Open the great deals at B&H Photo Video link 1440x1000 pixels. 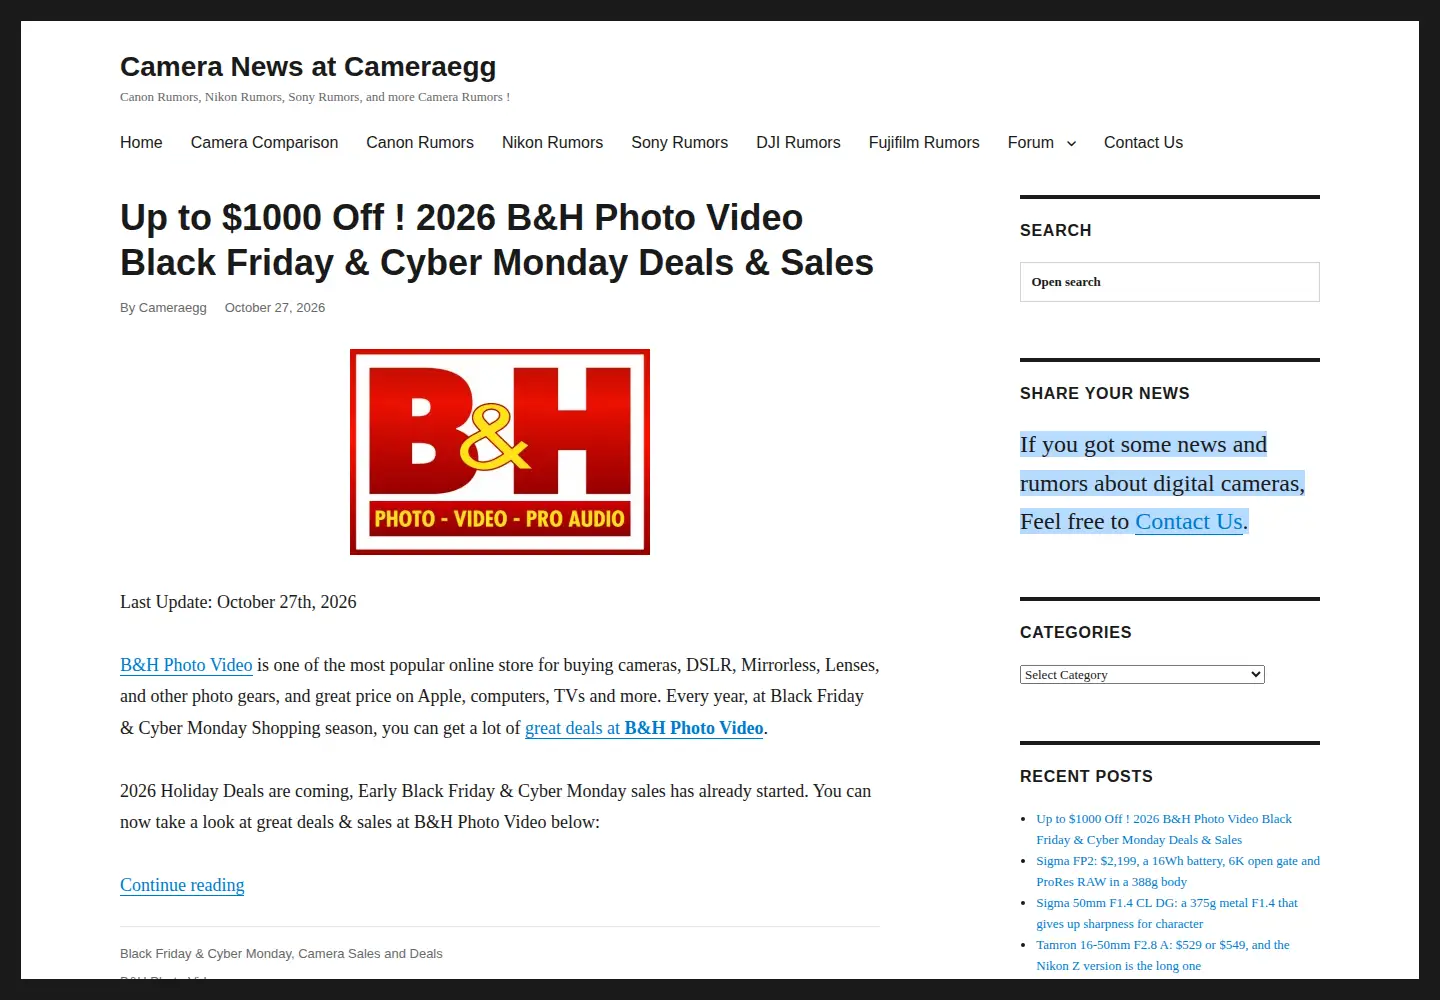pyautogui.click(x=644, y=728)
